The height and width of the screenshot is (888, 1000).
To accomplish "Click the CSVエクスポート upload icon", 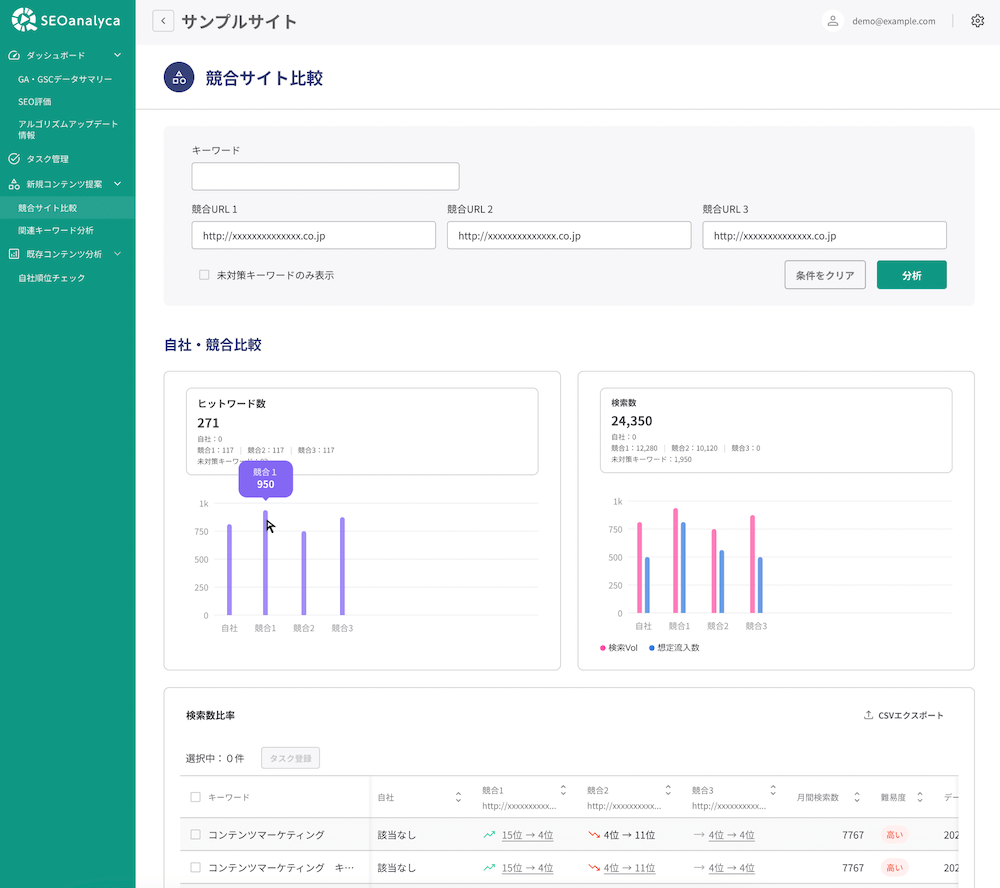I will point(868,716).
